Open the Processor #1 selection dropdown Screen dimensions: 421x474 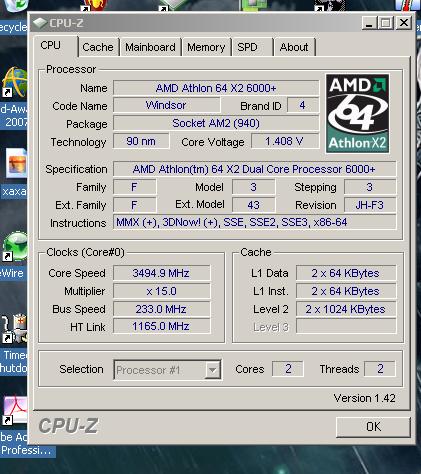pyautogui.click(x=167, y=370)
